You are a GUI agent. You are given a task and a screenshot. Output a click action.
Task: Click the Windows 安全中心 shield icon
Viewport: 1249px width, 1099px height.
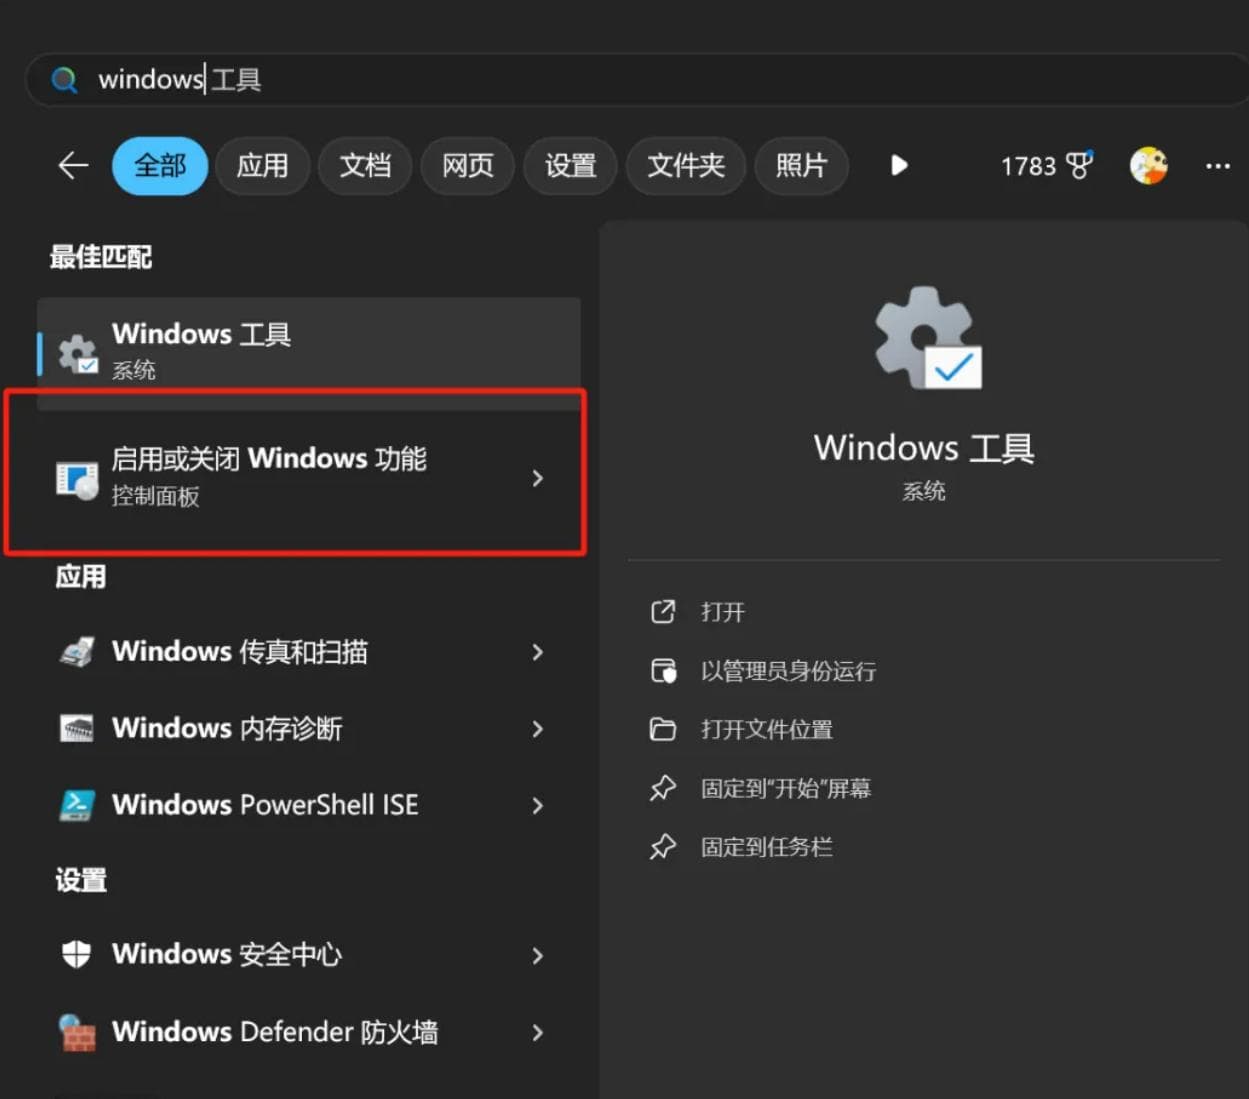tap(77, 955)
